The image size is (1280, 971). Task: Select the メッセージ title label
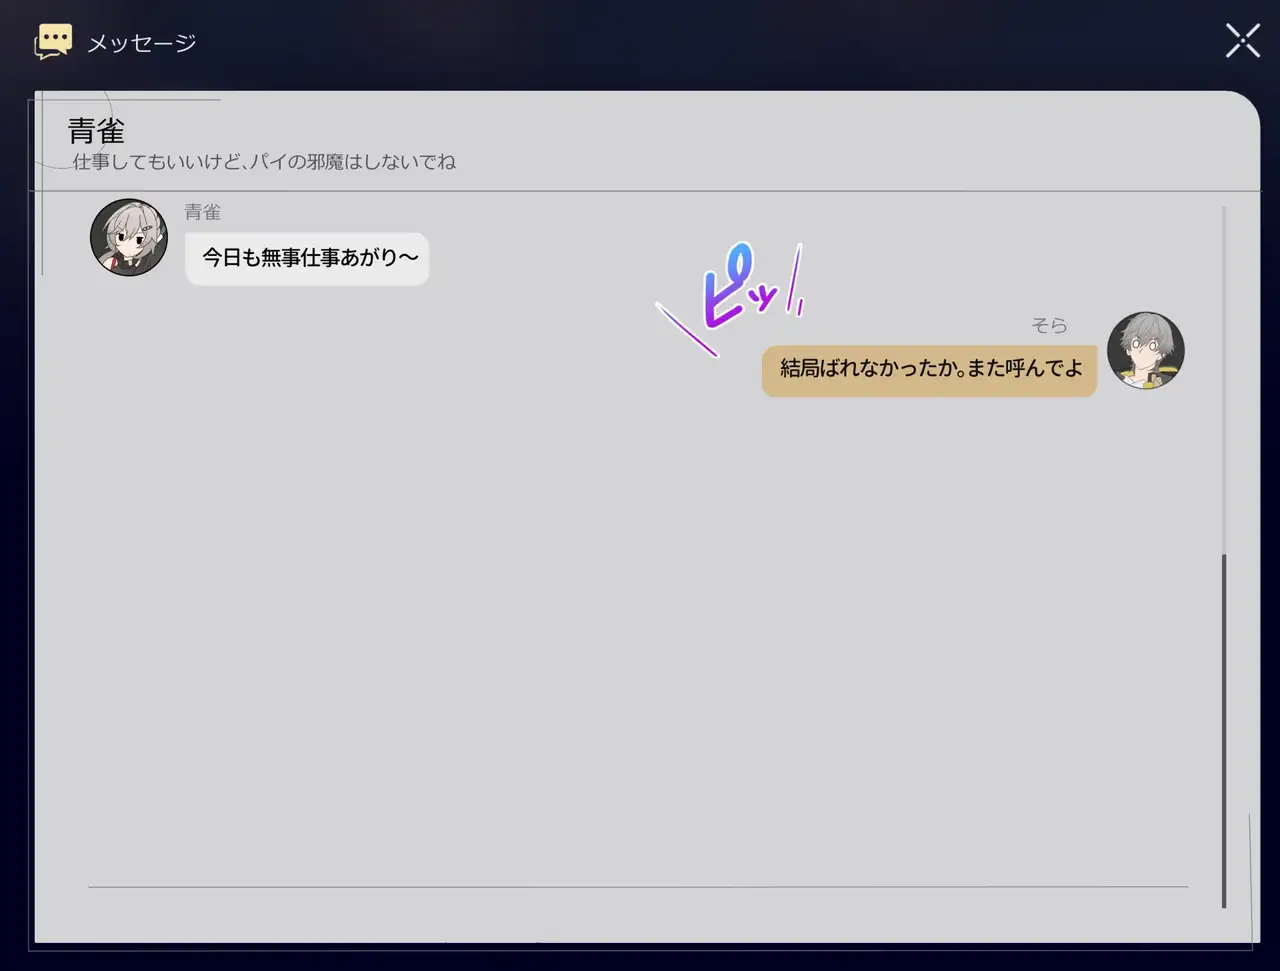[141, 43]
